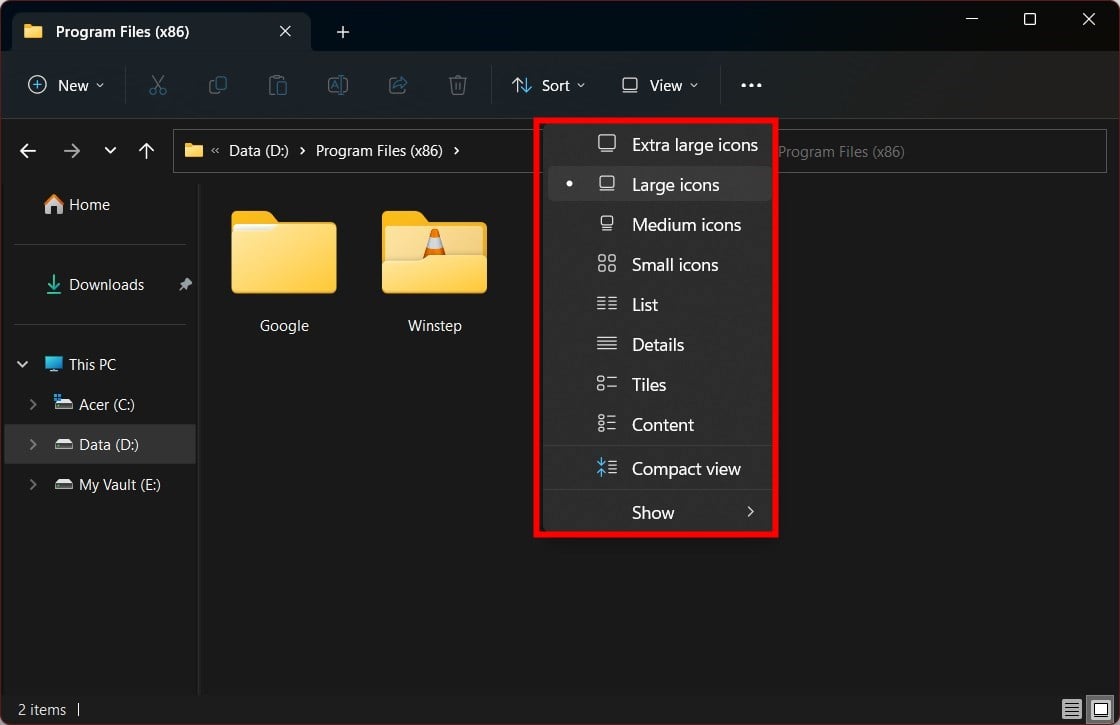Select Large icons view option

tap(659, 184)
